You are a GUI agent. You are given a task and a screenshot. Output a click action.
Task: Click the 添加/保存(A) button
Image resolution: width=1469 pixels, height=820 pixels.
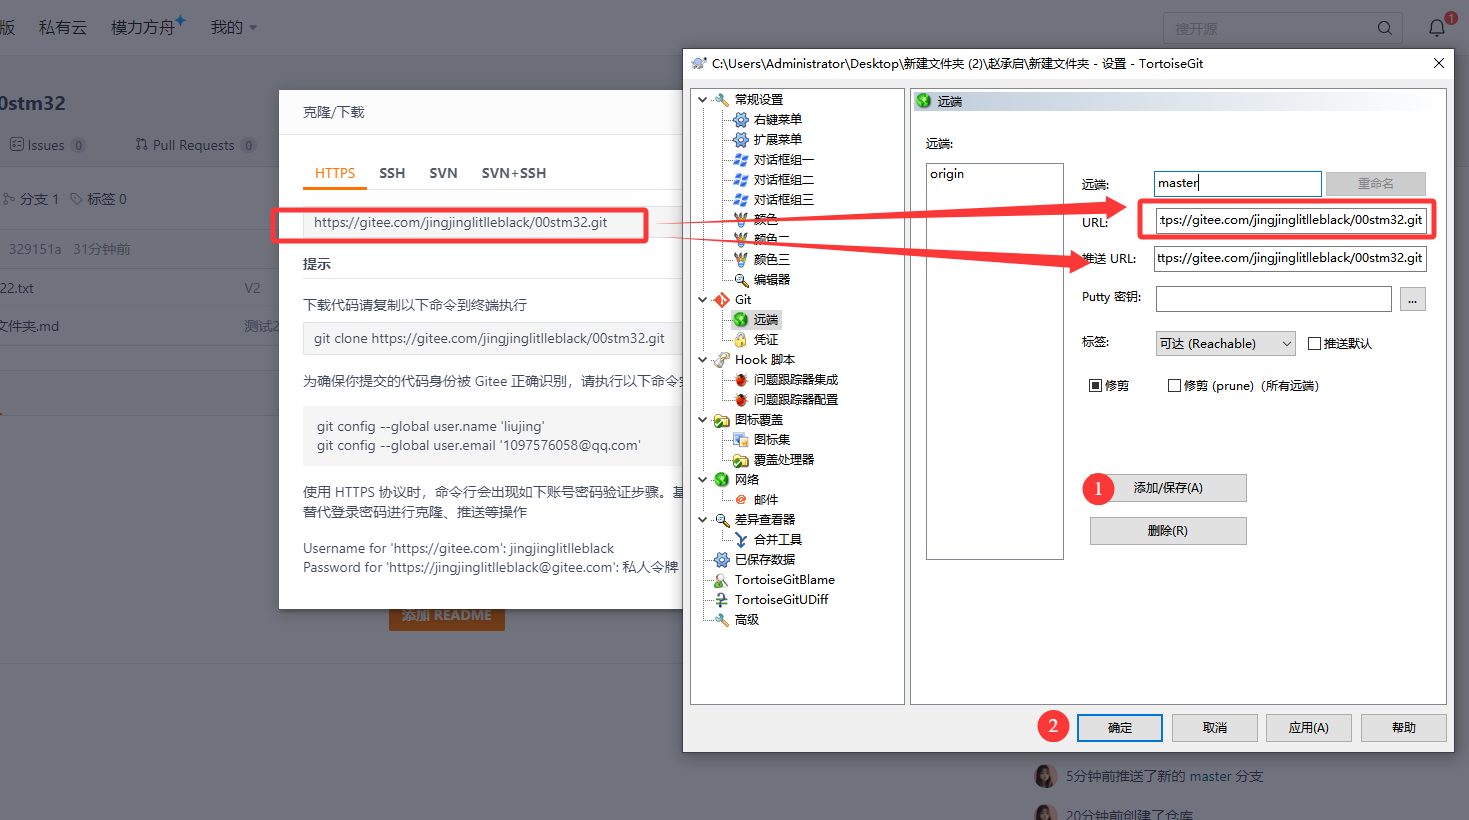click(1168, 488)
